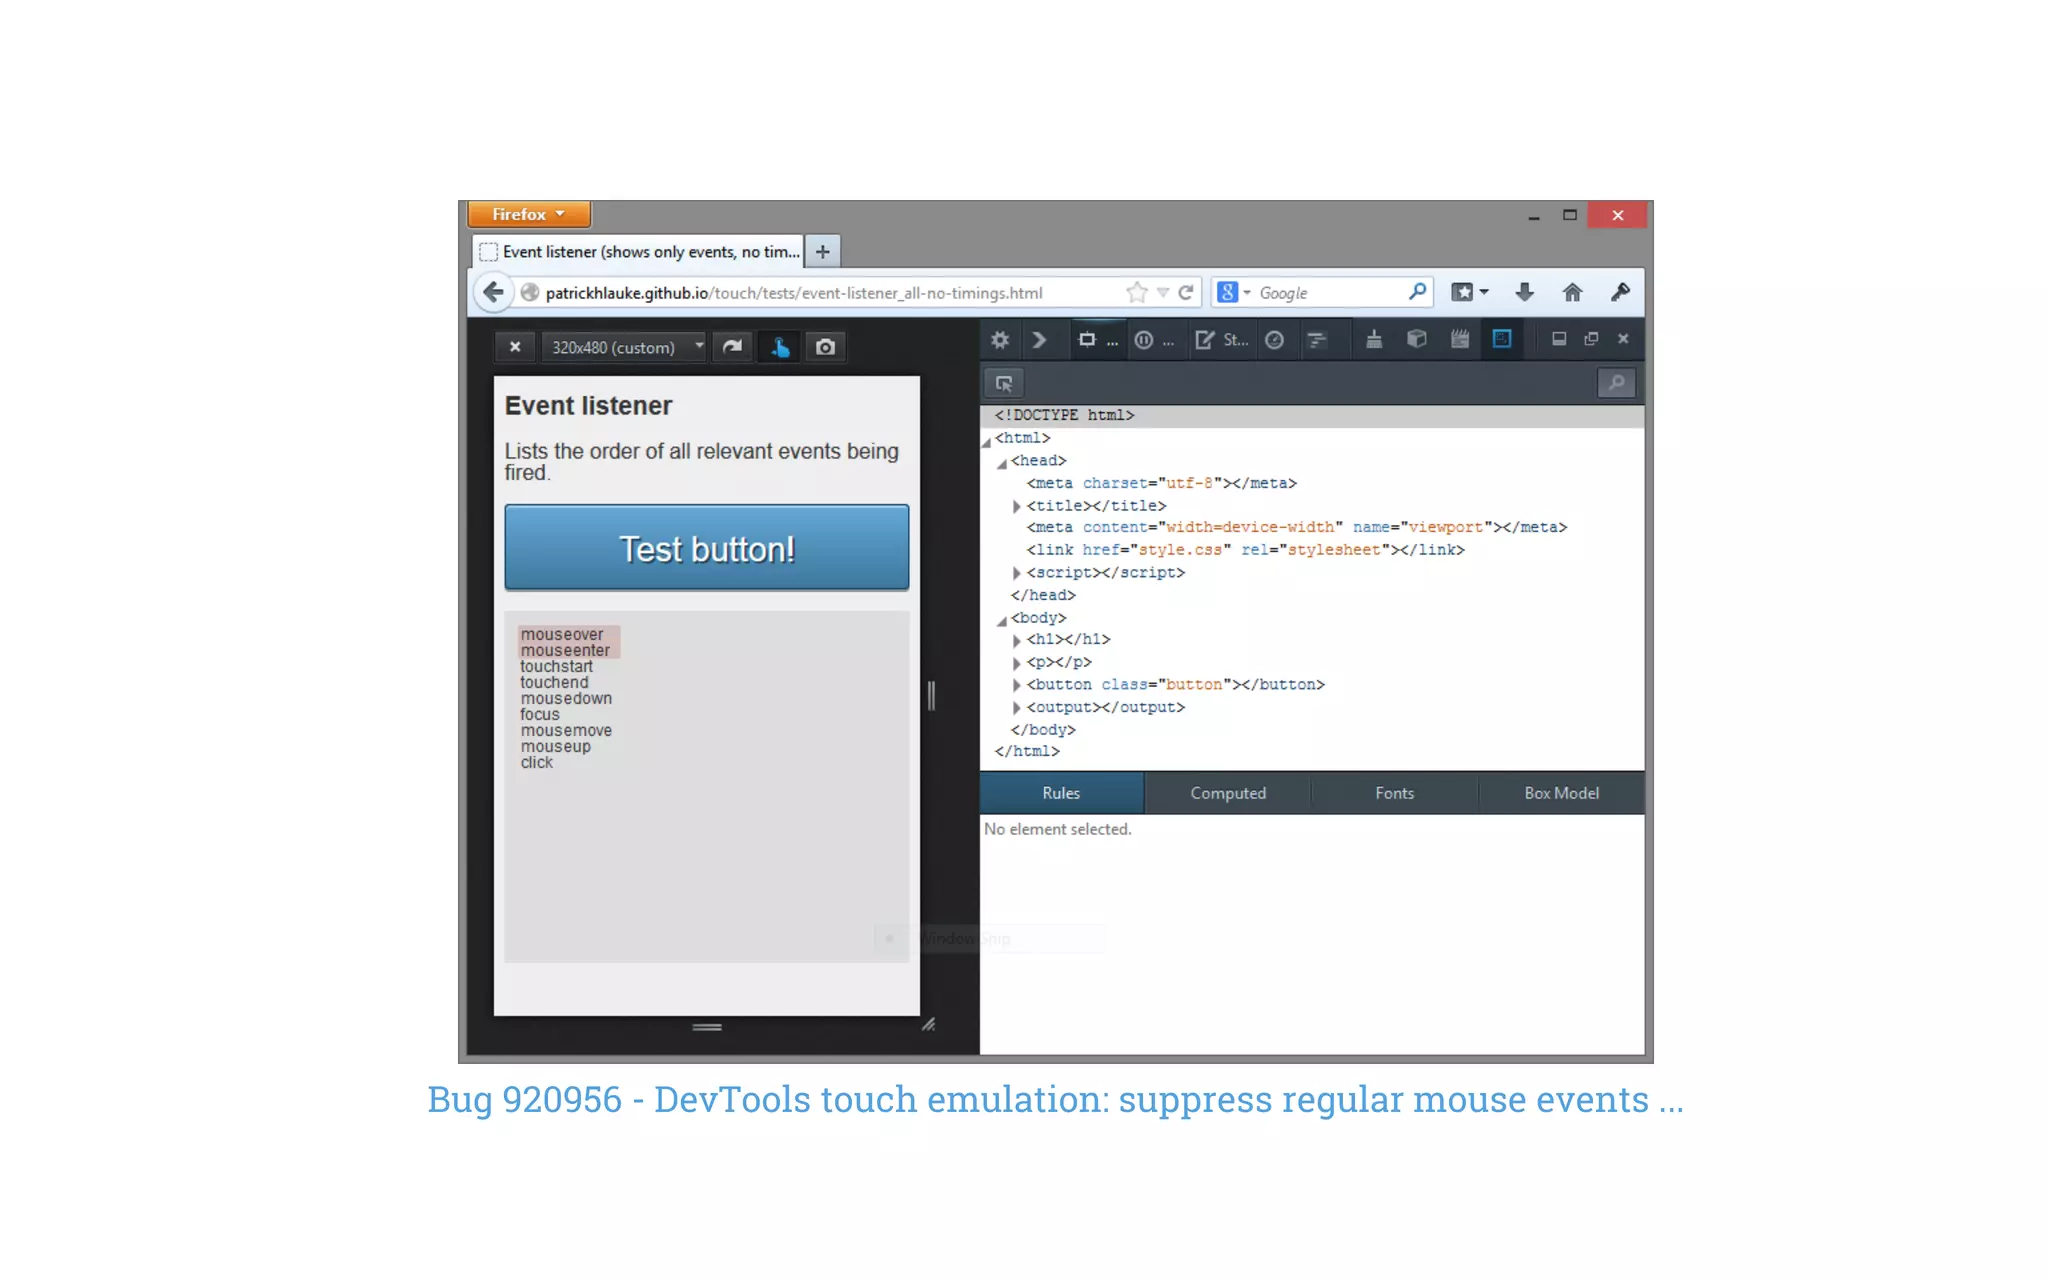The width and height of the screenshot is (2048, 1280).
Task: Collapse the <html> node
Action: [x=987, y=440]
